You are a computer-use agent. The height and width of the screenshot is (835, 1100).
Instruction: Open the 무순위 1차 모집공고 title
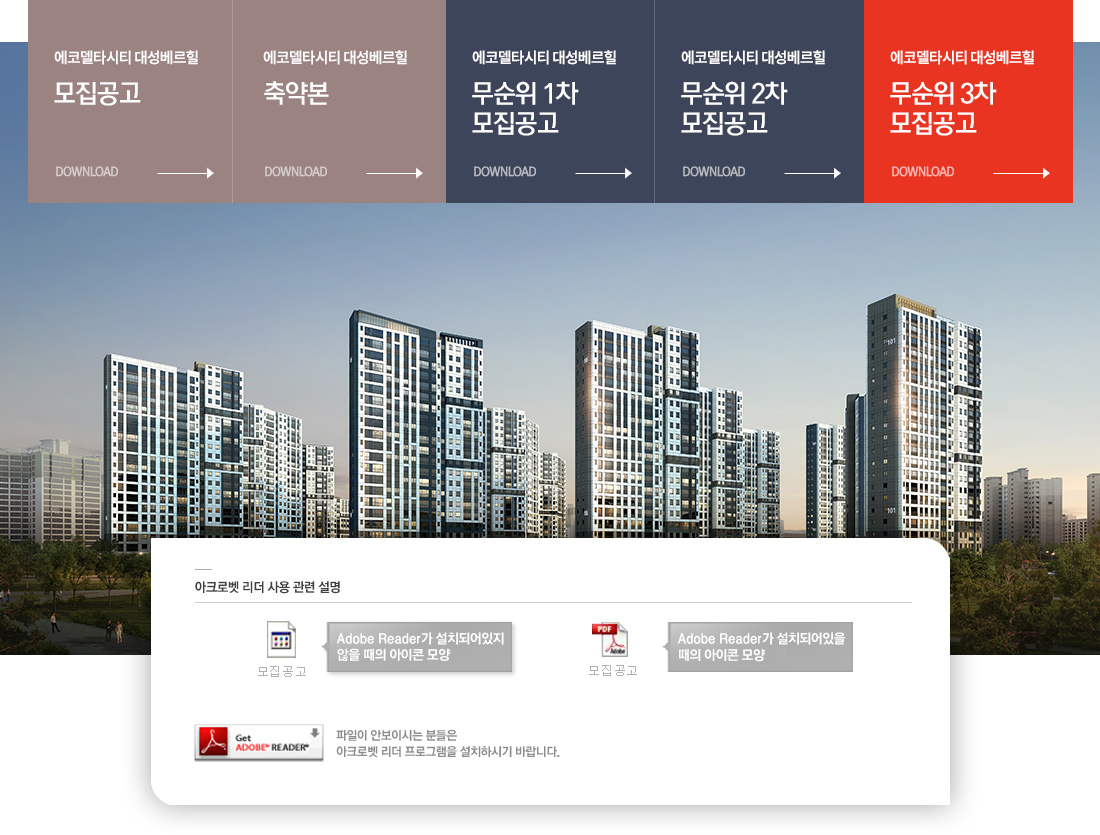524,108
